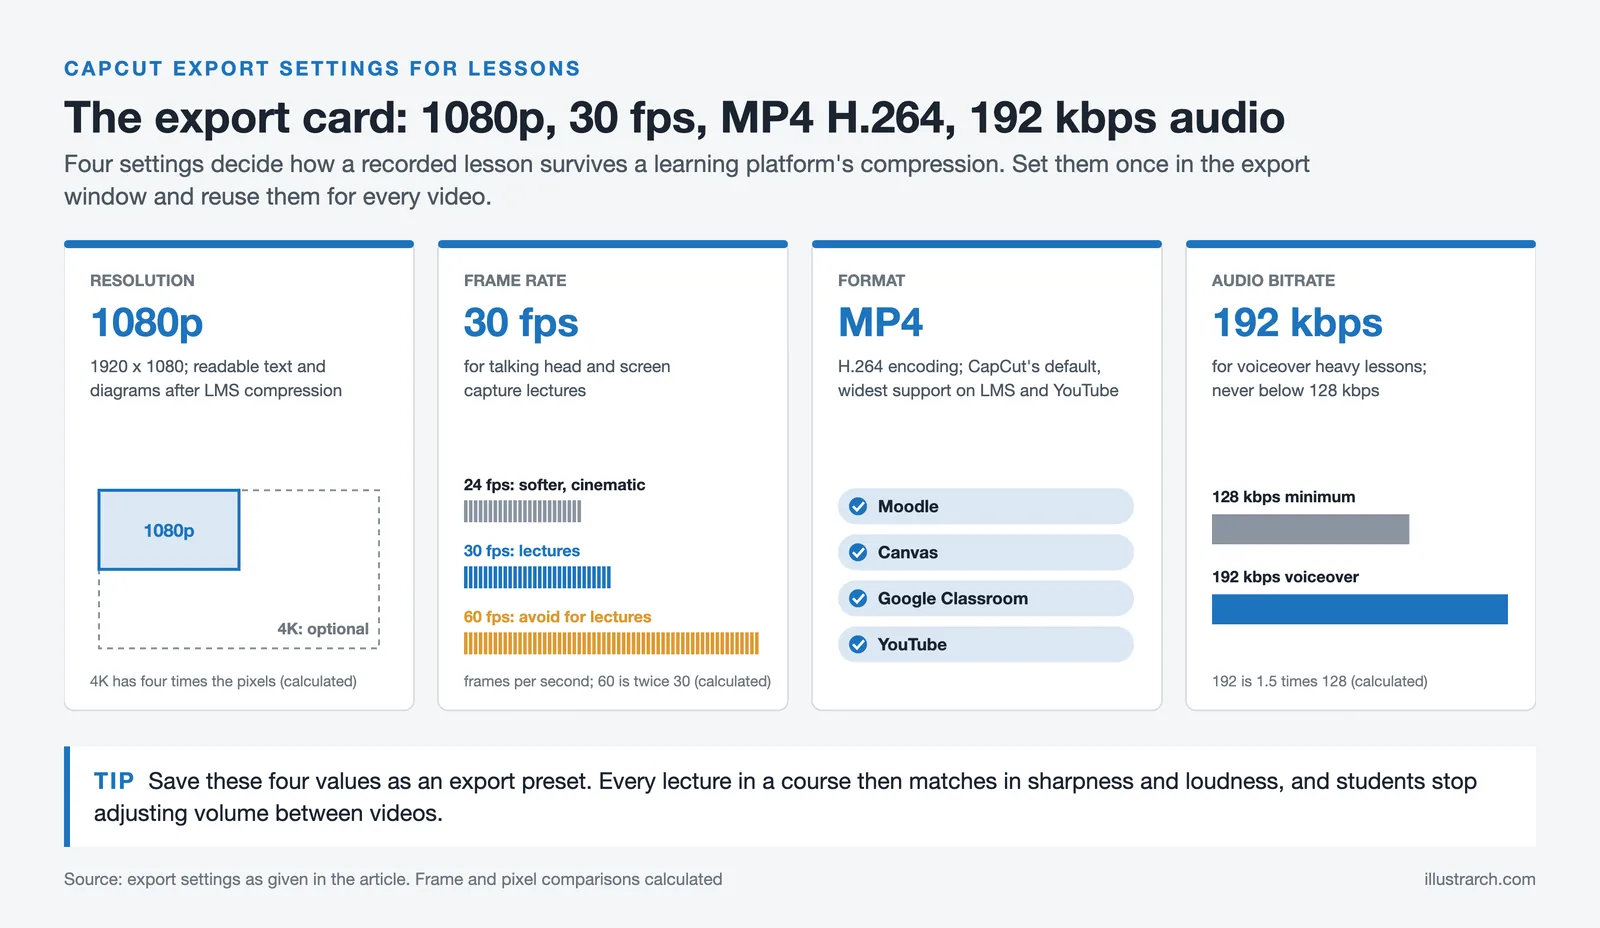
Task: Select the YouTube platform pill
Action: click(986, 644)
